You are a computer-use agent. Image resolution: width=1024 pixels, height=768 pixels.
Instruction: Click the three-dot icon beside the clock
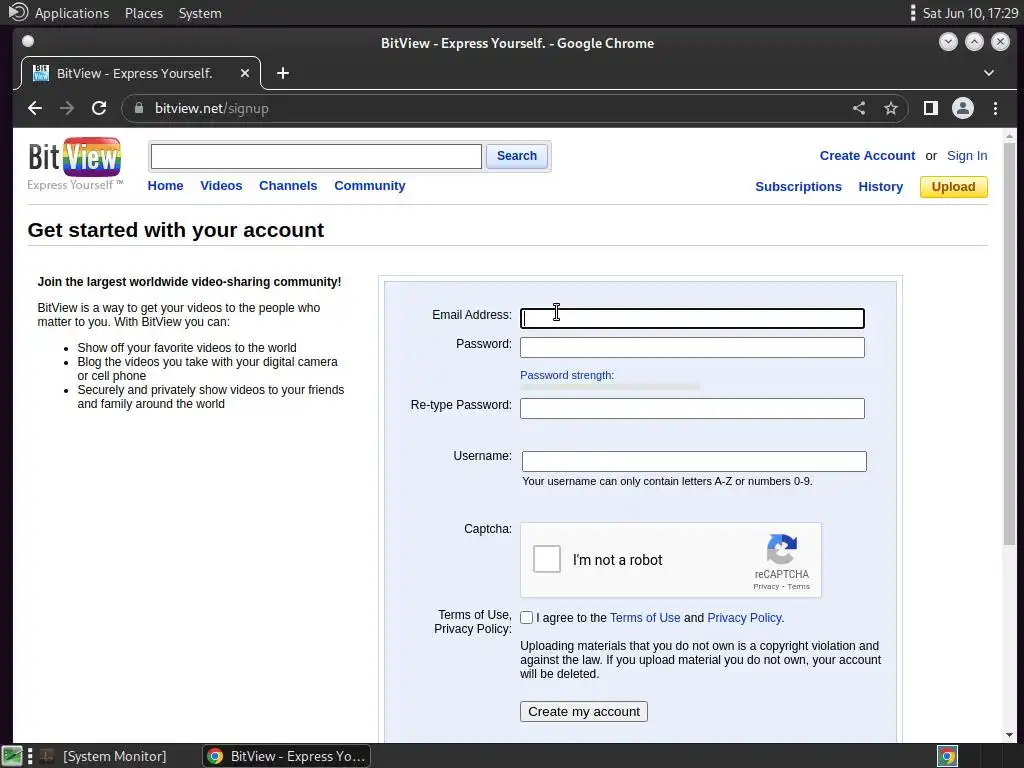click(x=912, y=13)
